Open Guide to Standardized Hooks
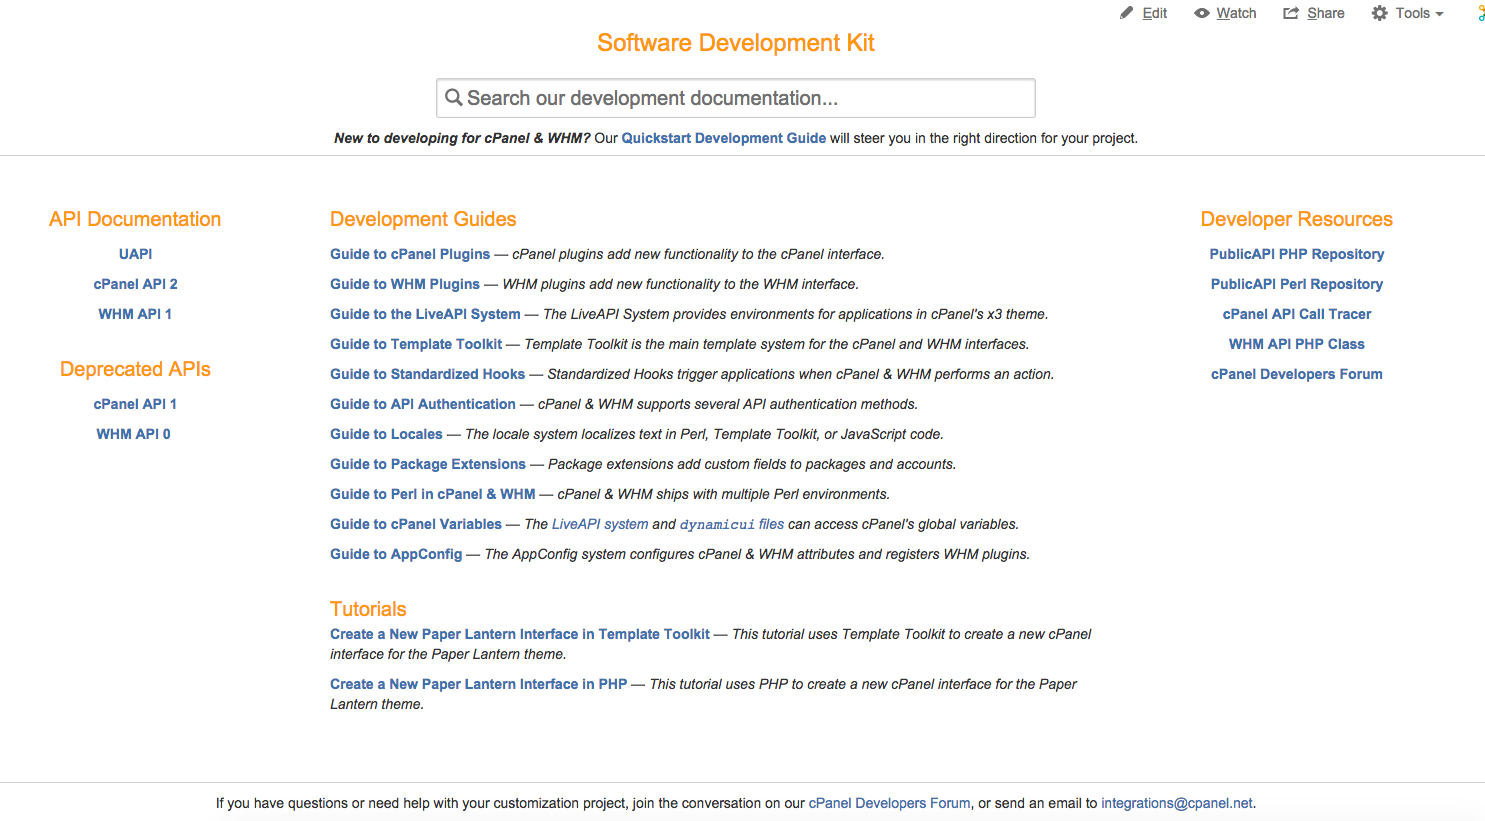The image size is (1485, 821). tap(427, 374)
